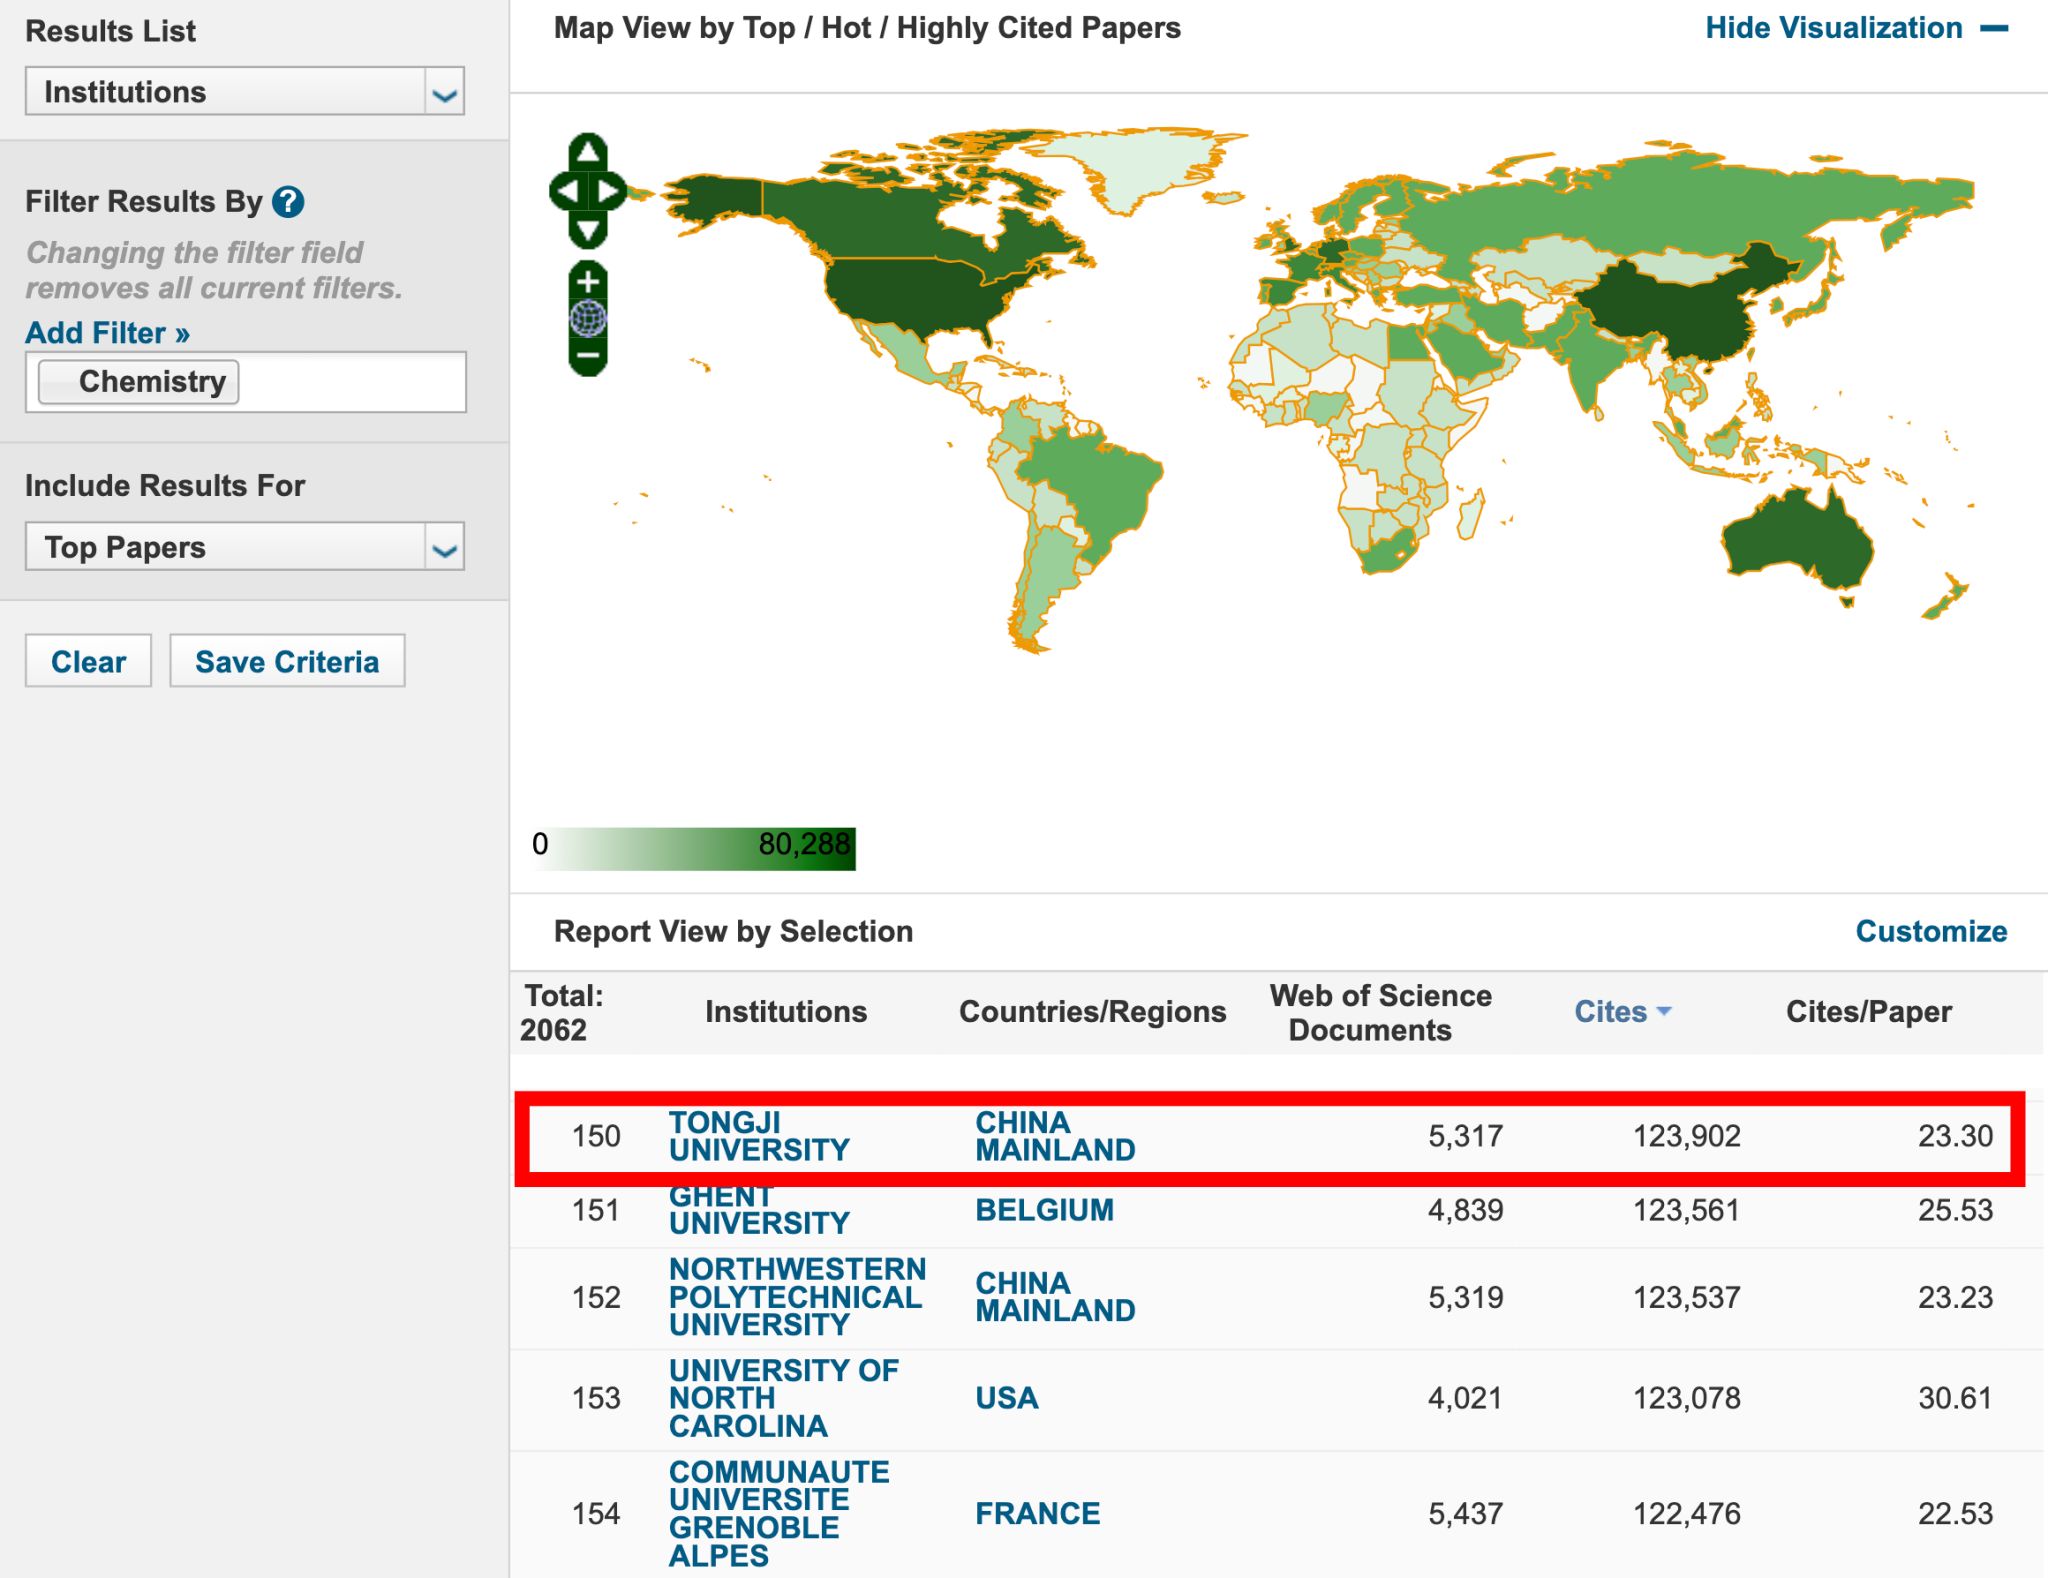Pan the map left with arrow
This screenshot has height=1578, width=2048.
566,190
